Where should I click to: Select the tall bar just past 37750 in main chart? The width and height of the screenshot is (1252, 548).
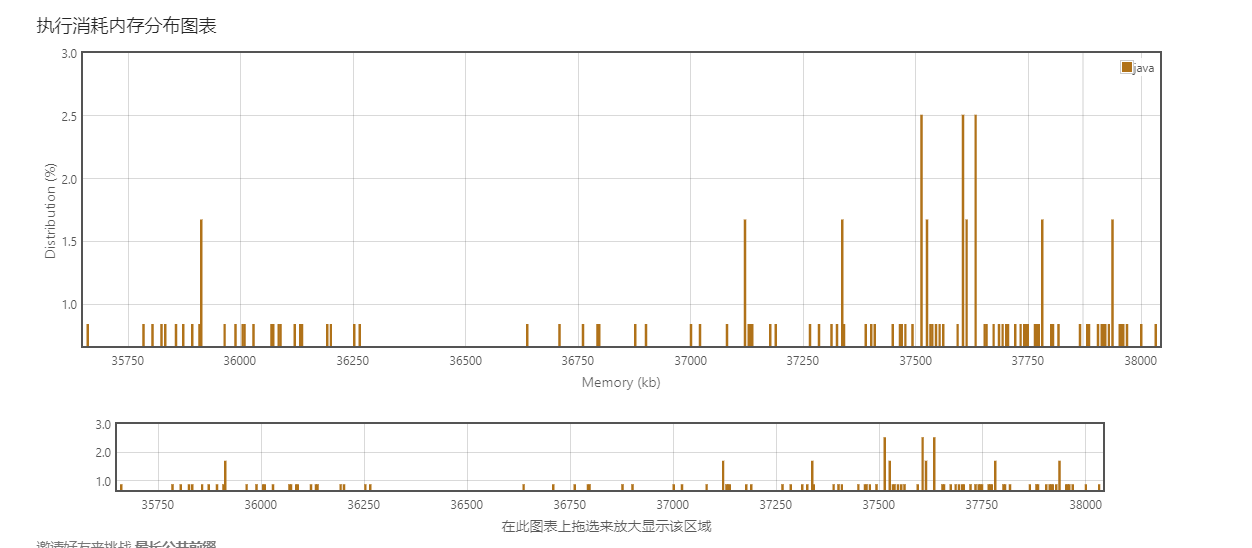coord(1042,283)
